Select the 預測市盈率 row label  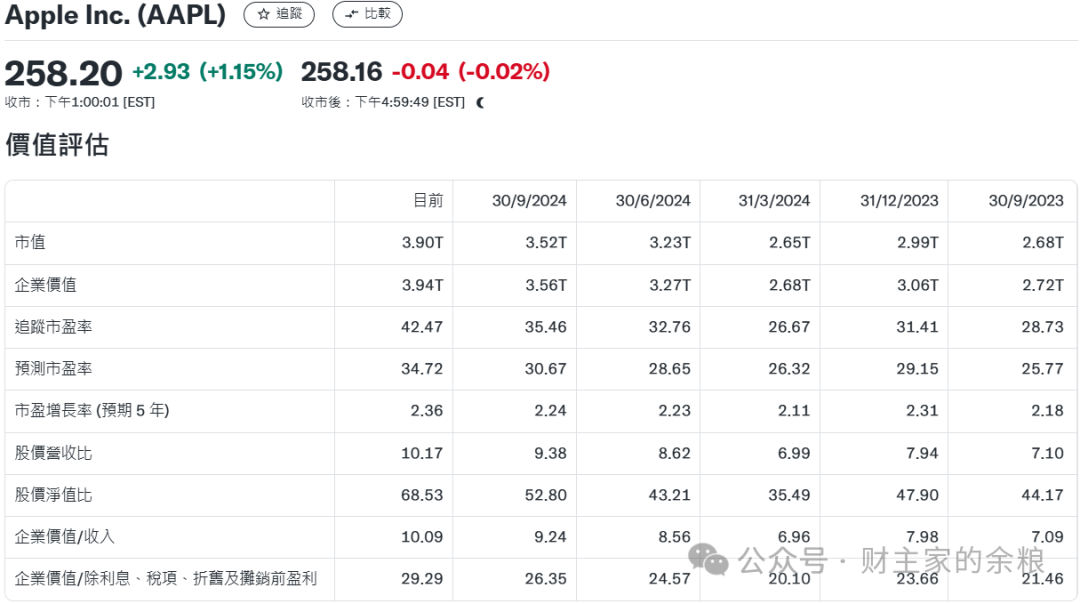[x=53, y=368]
